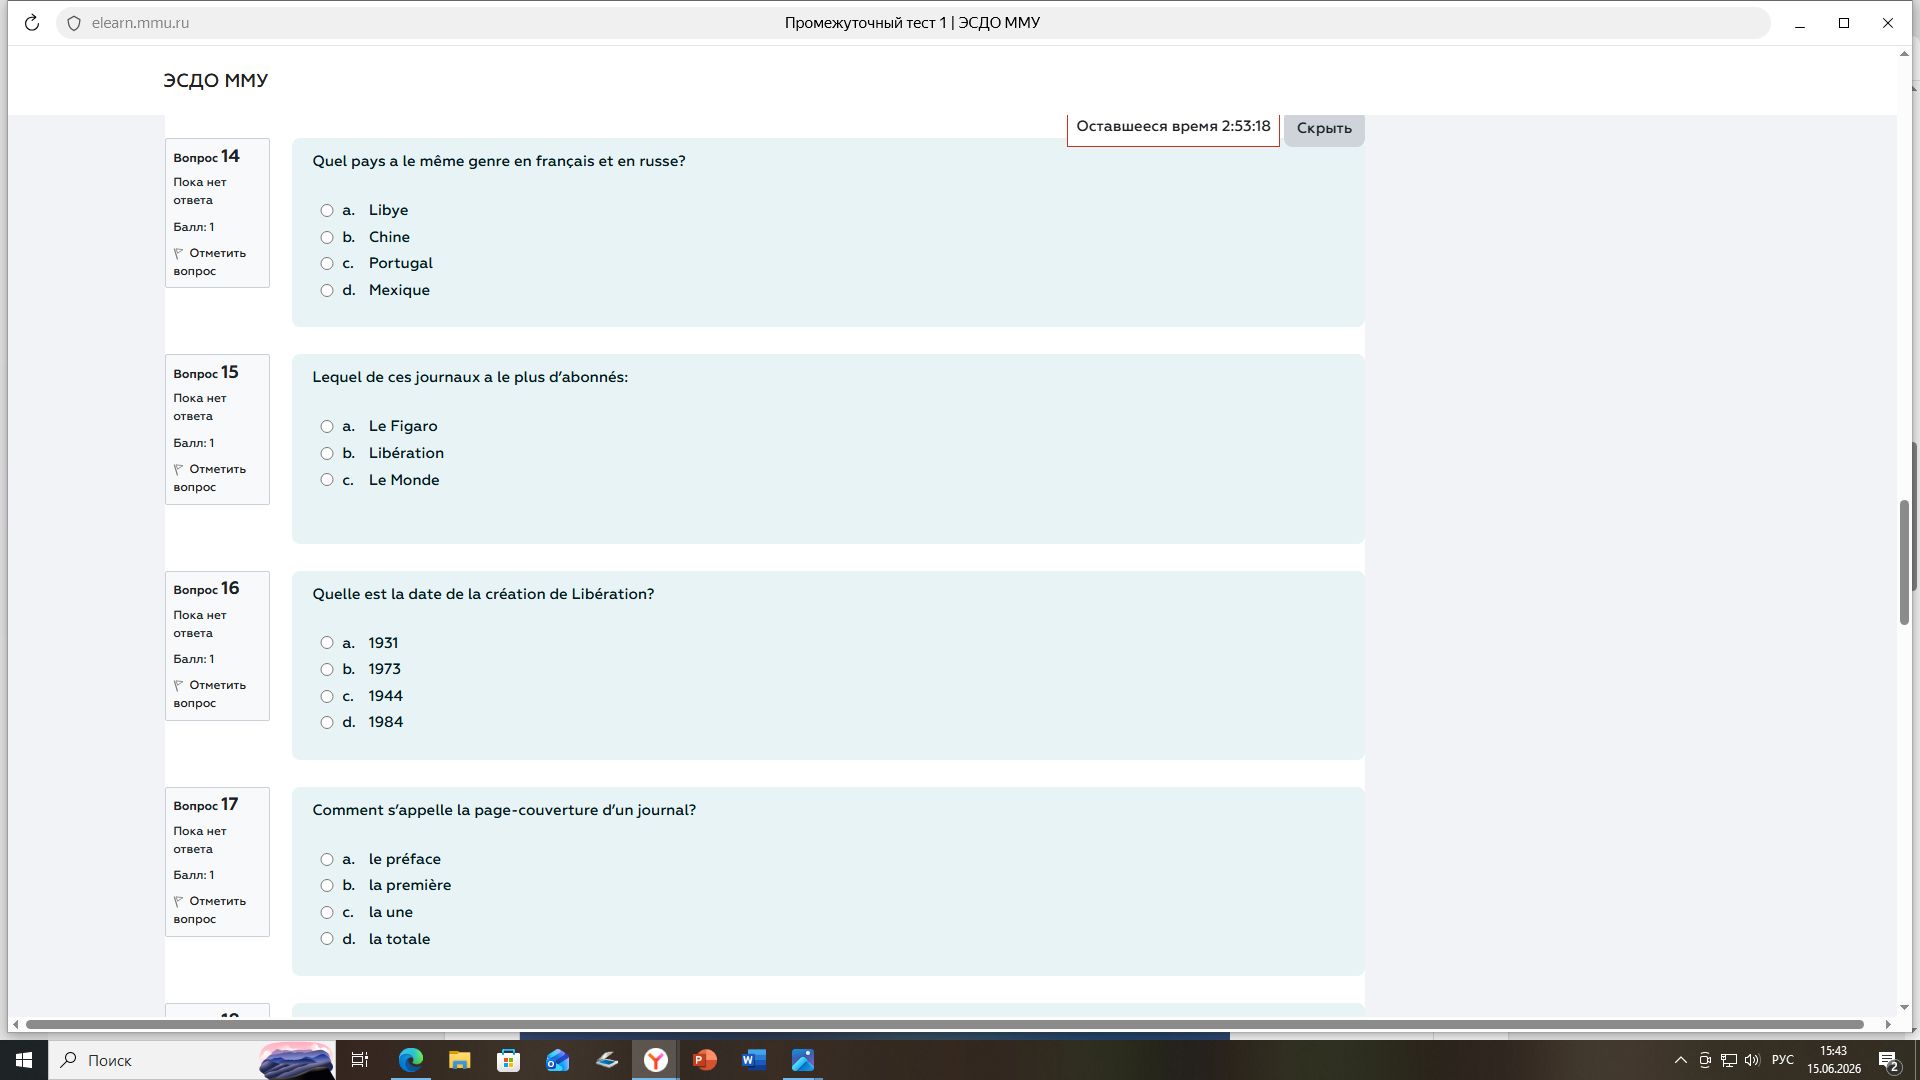Select answer Mexique for question 14
1920x1080 pixels.
[327, 291]
